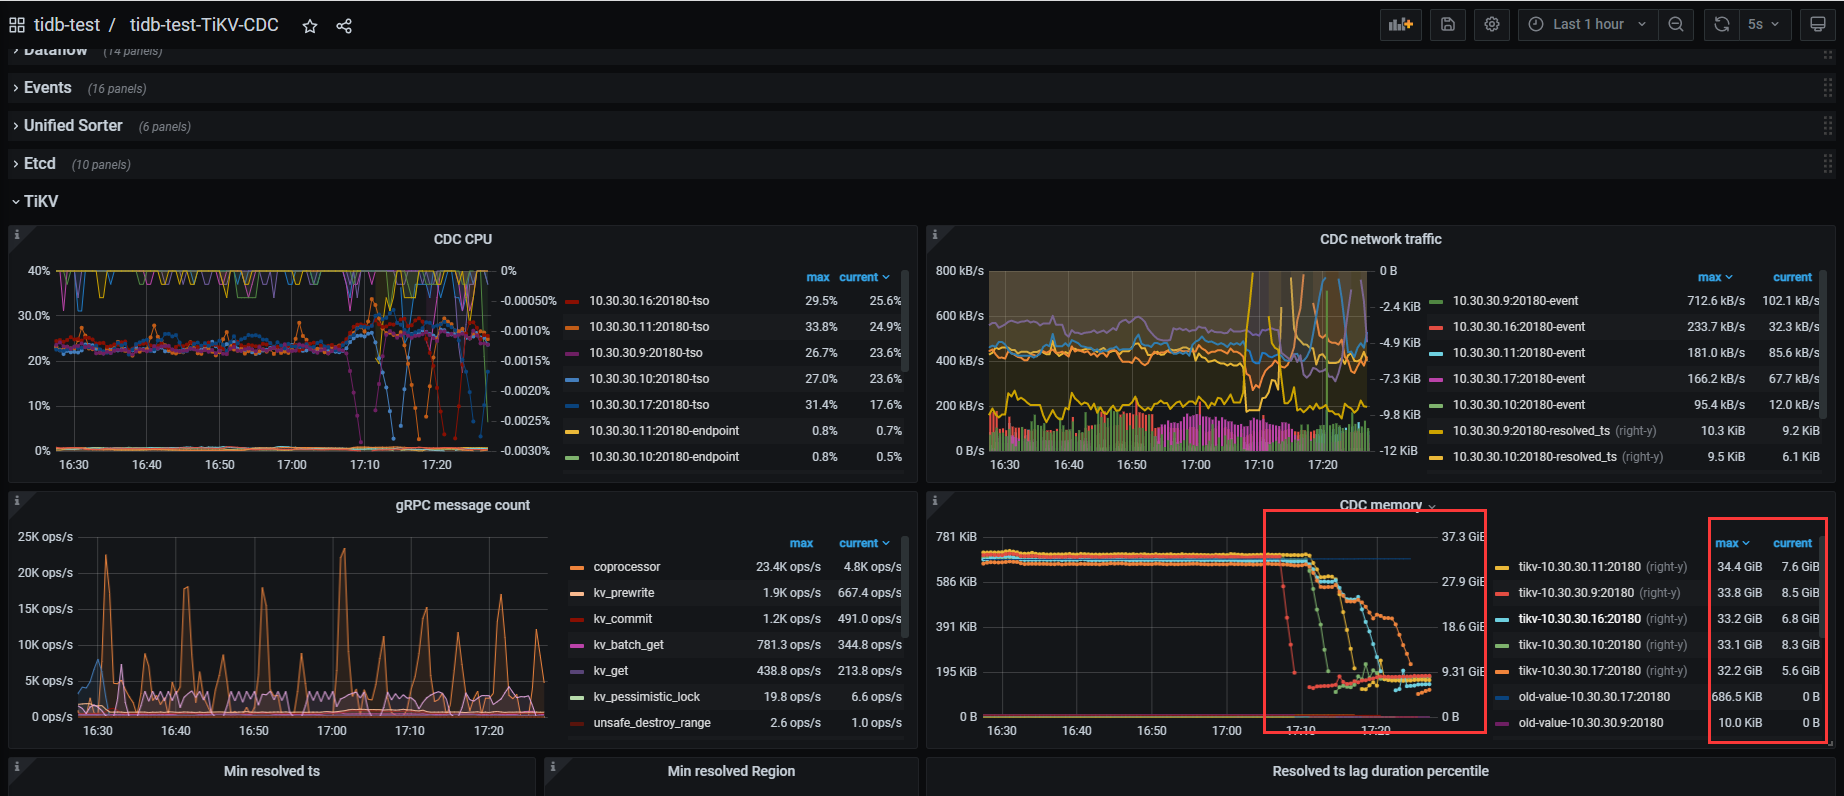Click the add panel icon
Image resolution: width=1844 pixels, height=796 pixels.
pos(1401,25)
